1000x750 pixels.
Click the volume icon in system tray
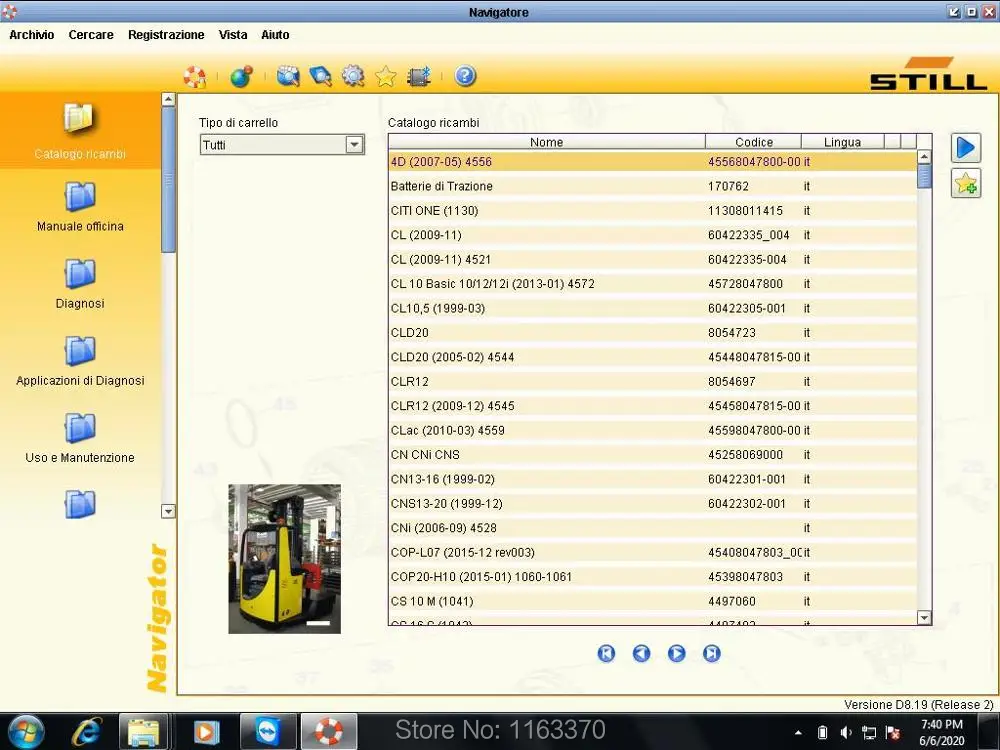846,733
